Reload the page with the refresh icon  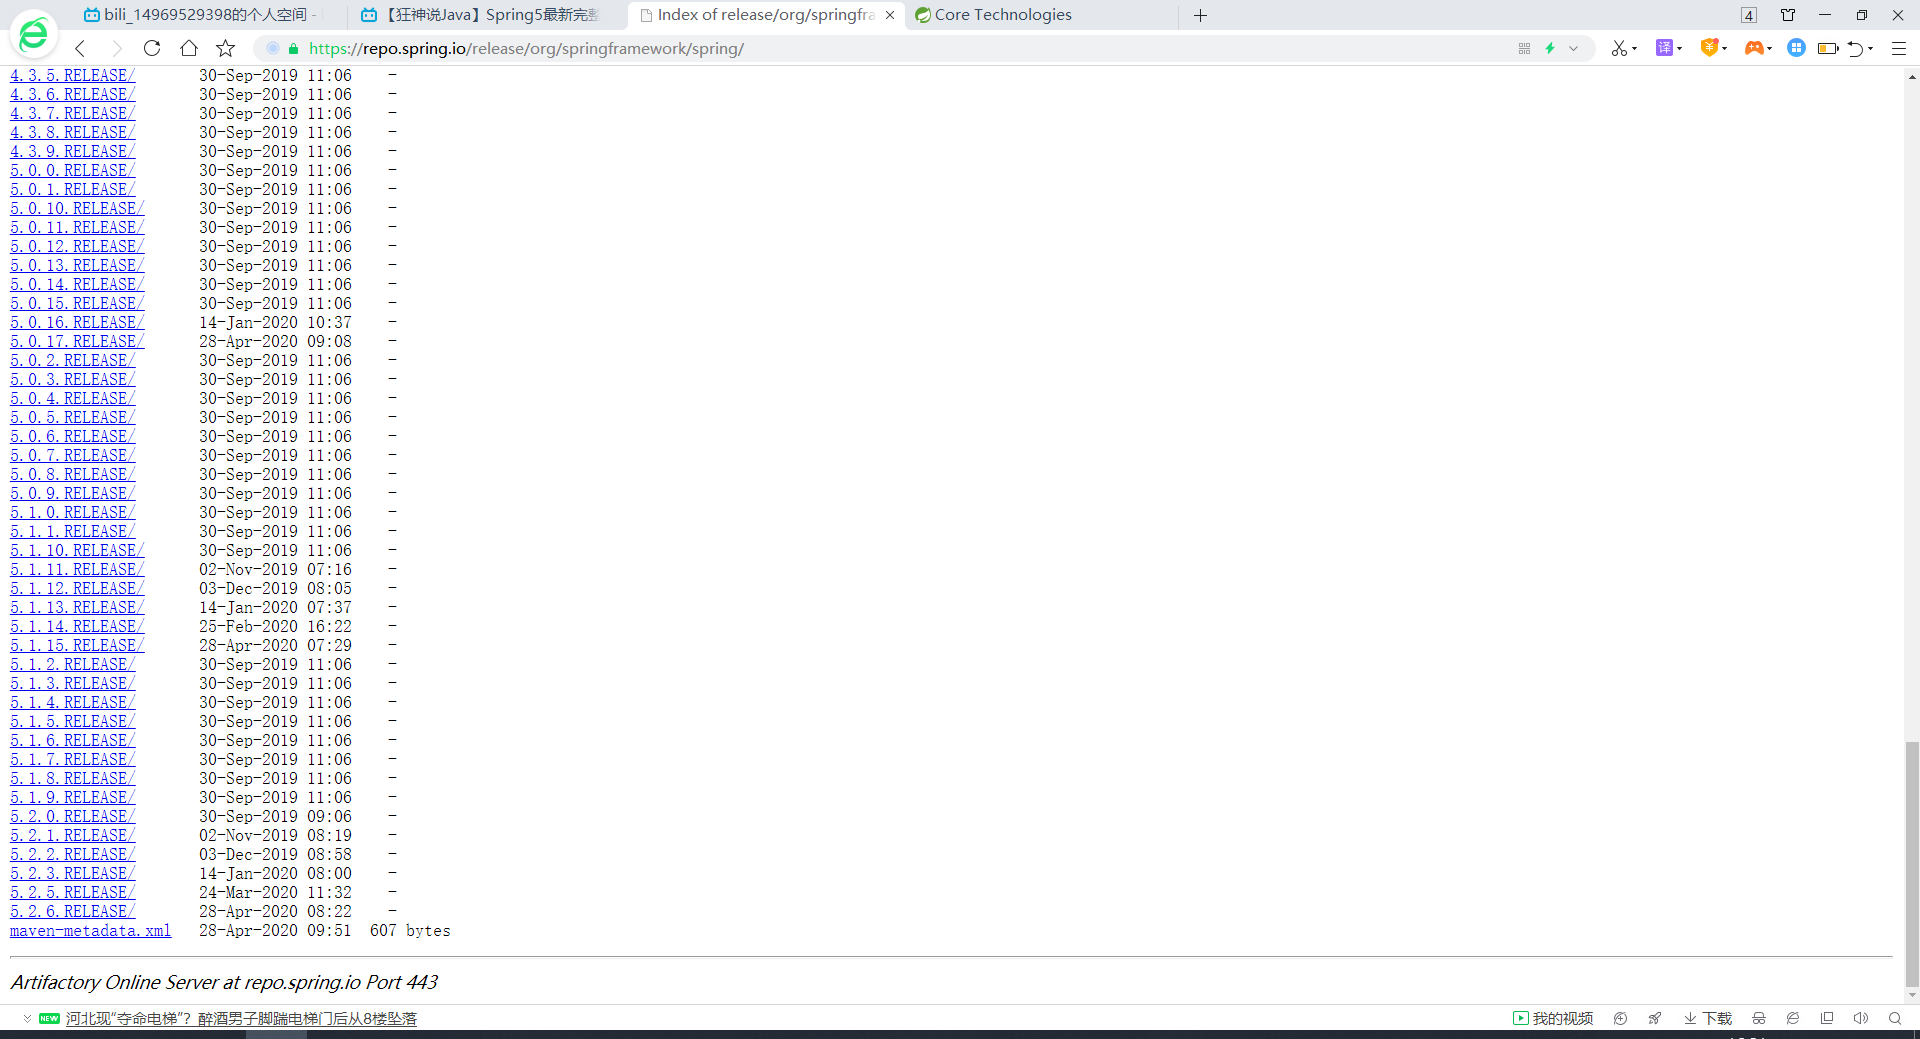(152, 48)
